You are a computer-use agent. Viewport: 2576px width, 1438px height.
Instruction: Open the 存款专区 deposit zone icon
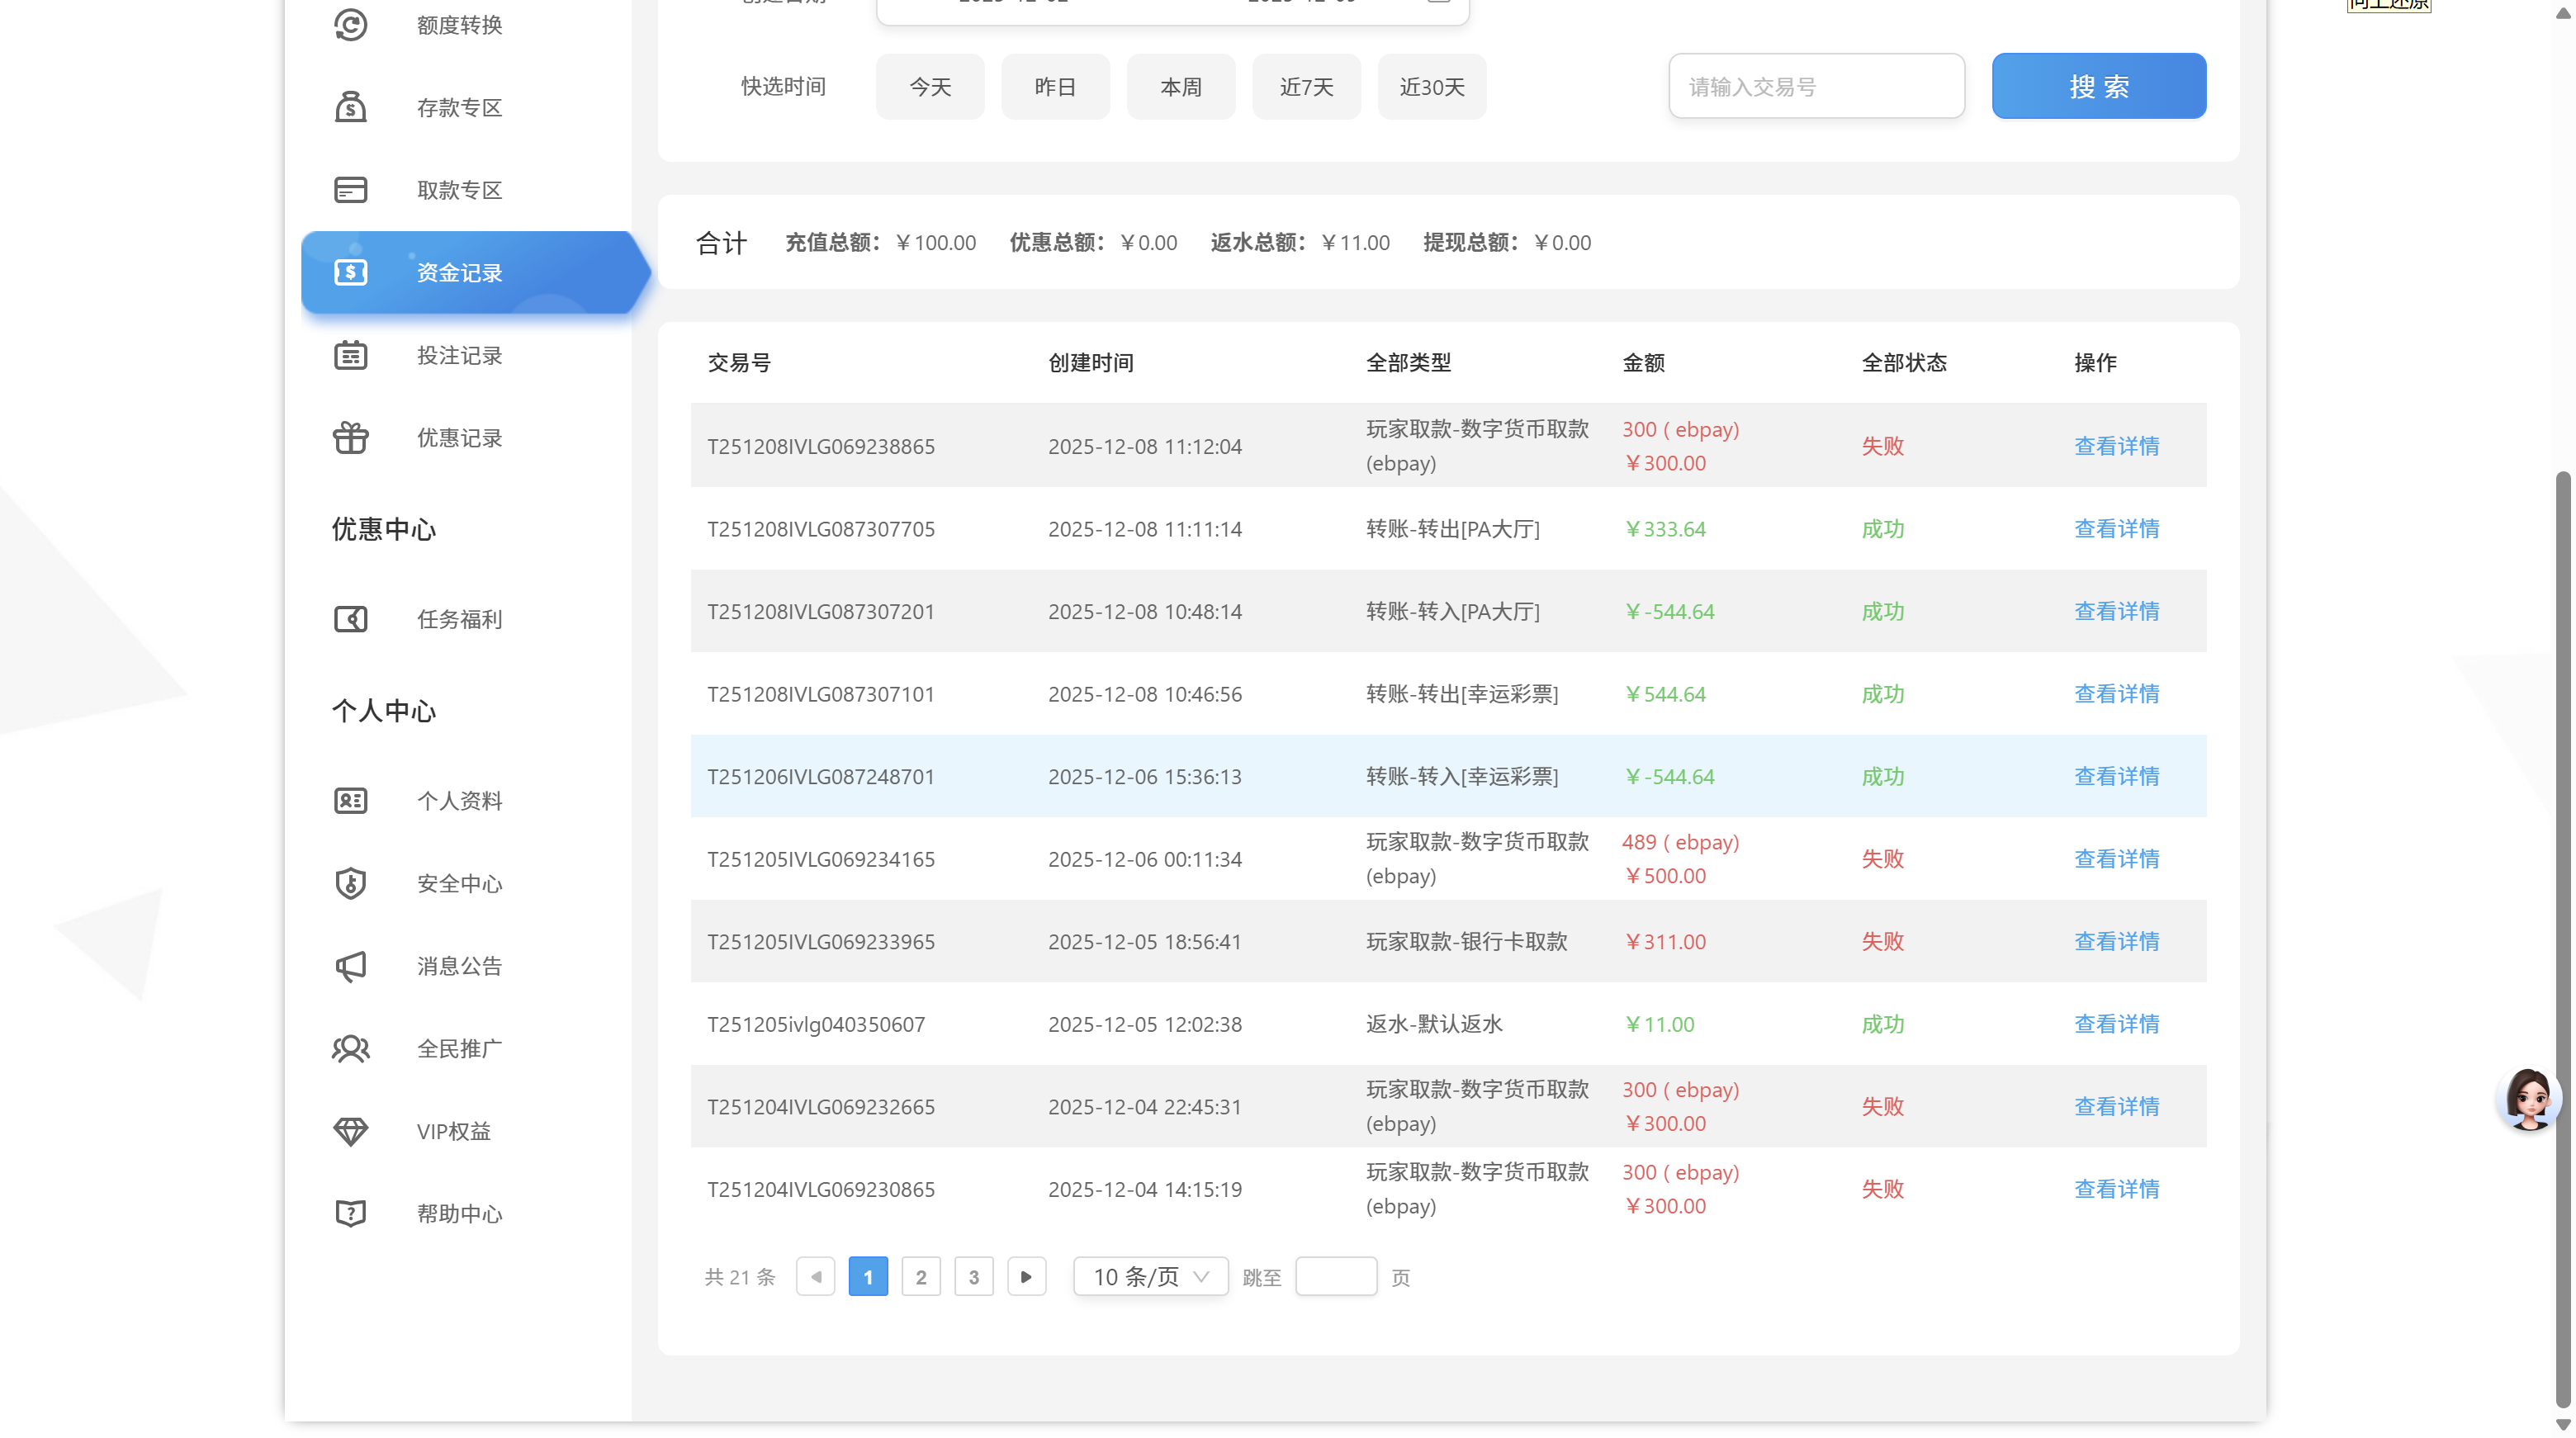pos(350,107)
